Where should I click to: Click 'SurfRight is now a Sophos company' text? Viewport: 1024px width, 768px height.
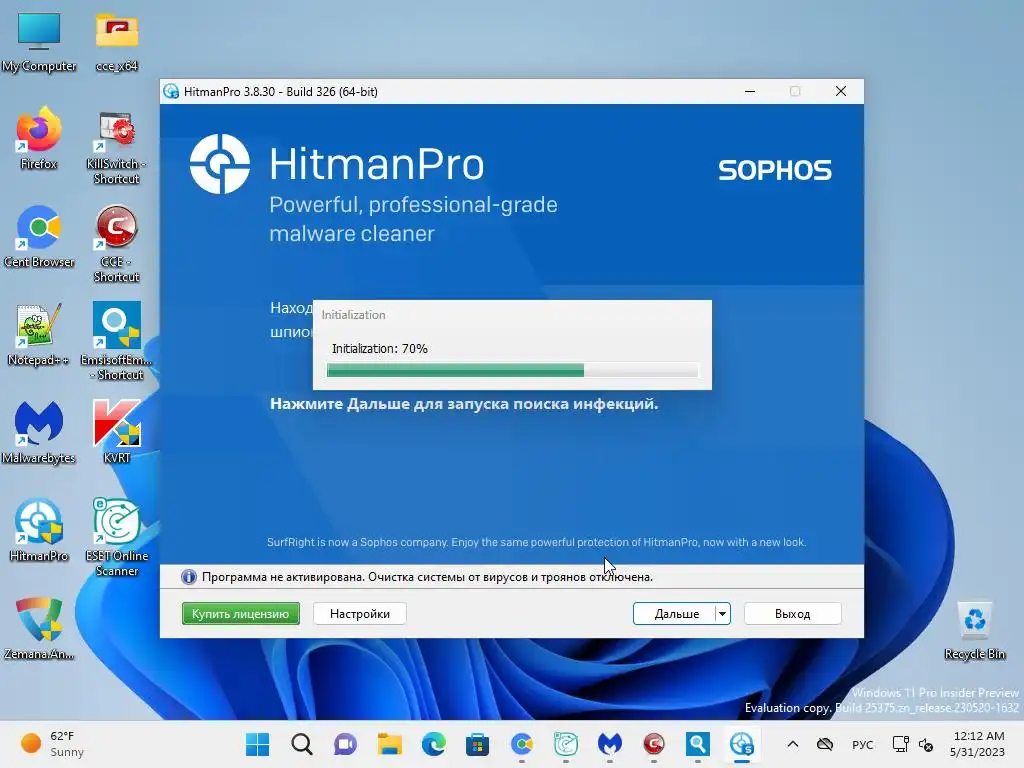click(x=536, y=542)
